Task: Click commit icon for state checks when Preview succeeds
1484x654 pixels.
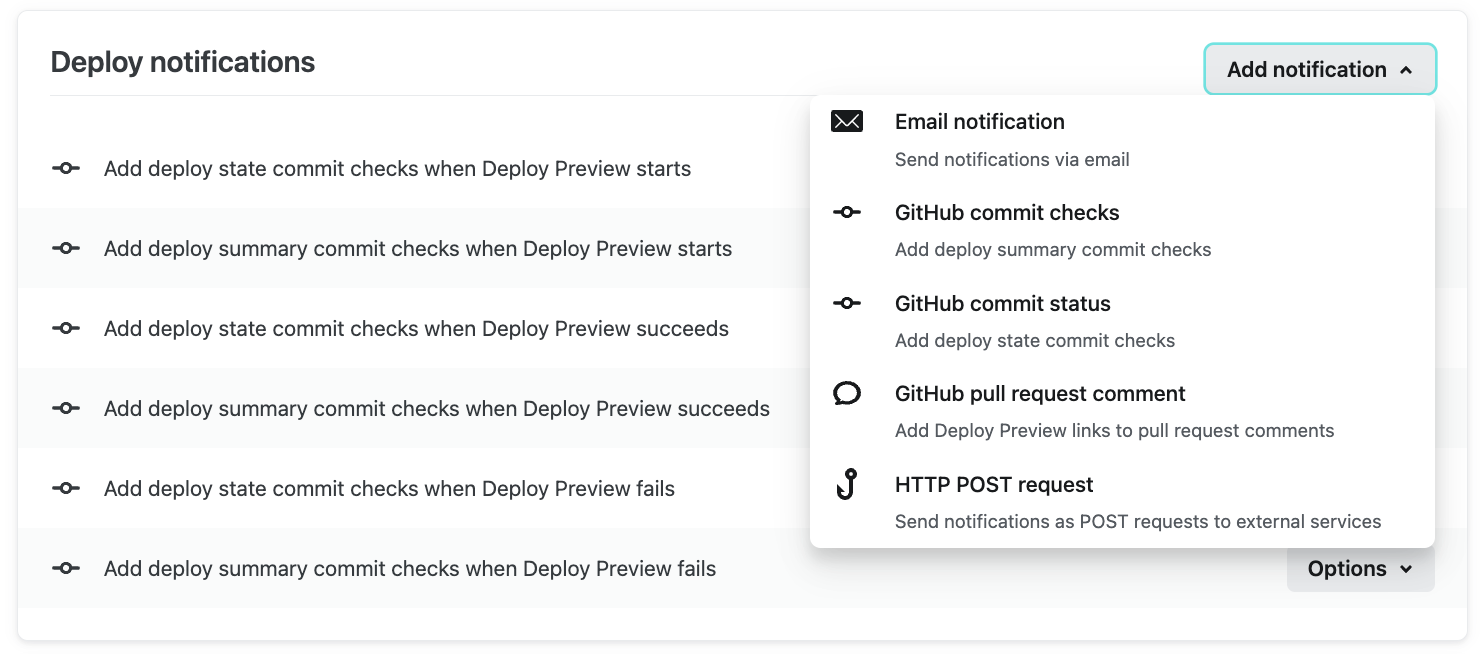Action: pyautogui.click(x=66, y=329)
